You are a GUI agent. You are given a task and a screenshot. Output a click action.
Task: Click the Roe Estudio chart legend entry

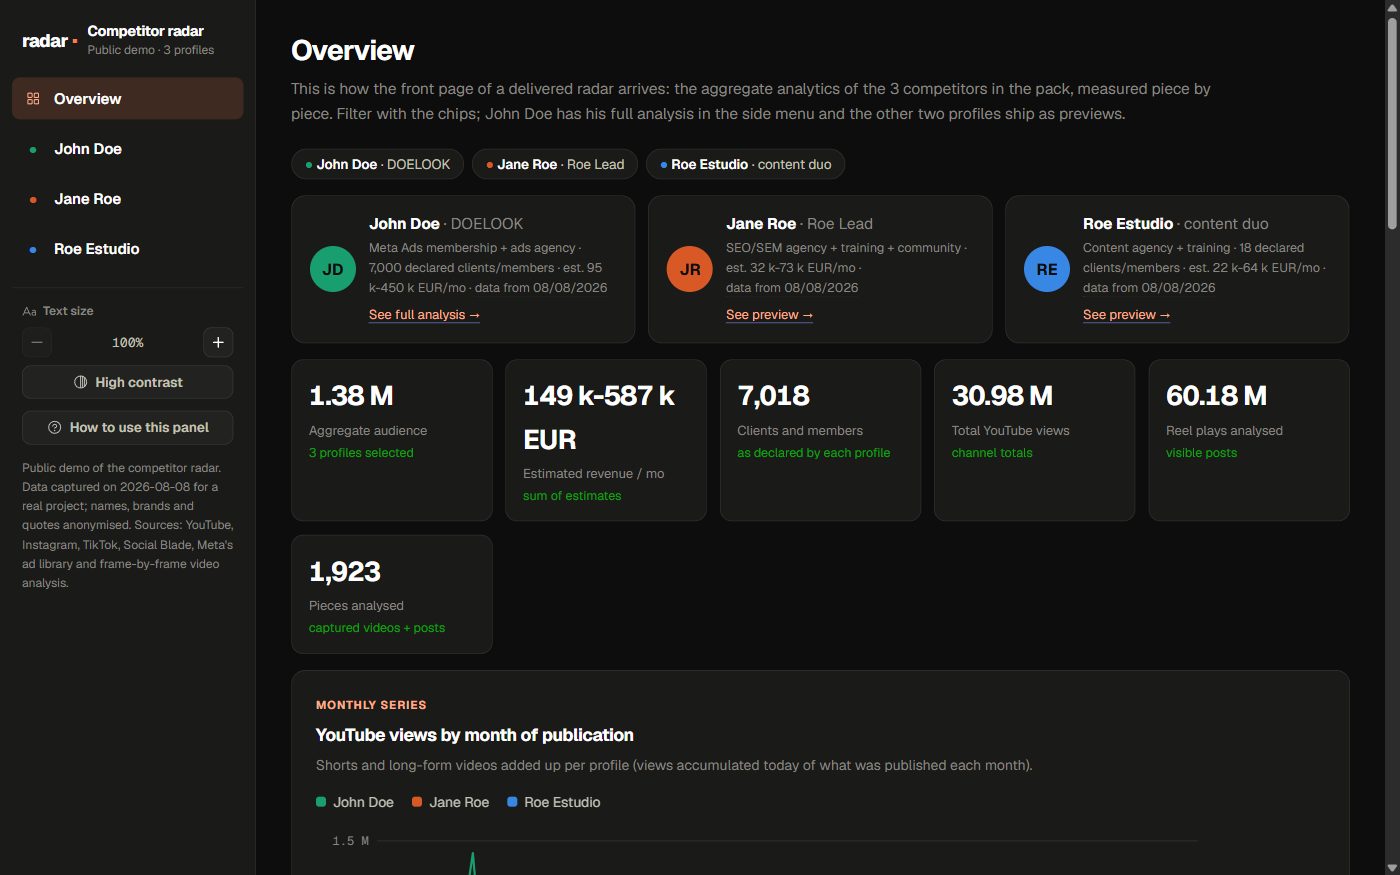[x=554, y=802]
